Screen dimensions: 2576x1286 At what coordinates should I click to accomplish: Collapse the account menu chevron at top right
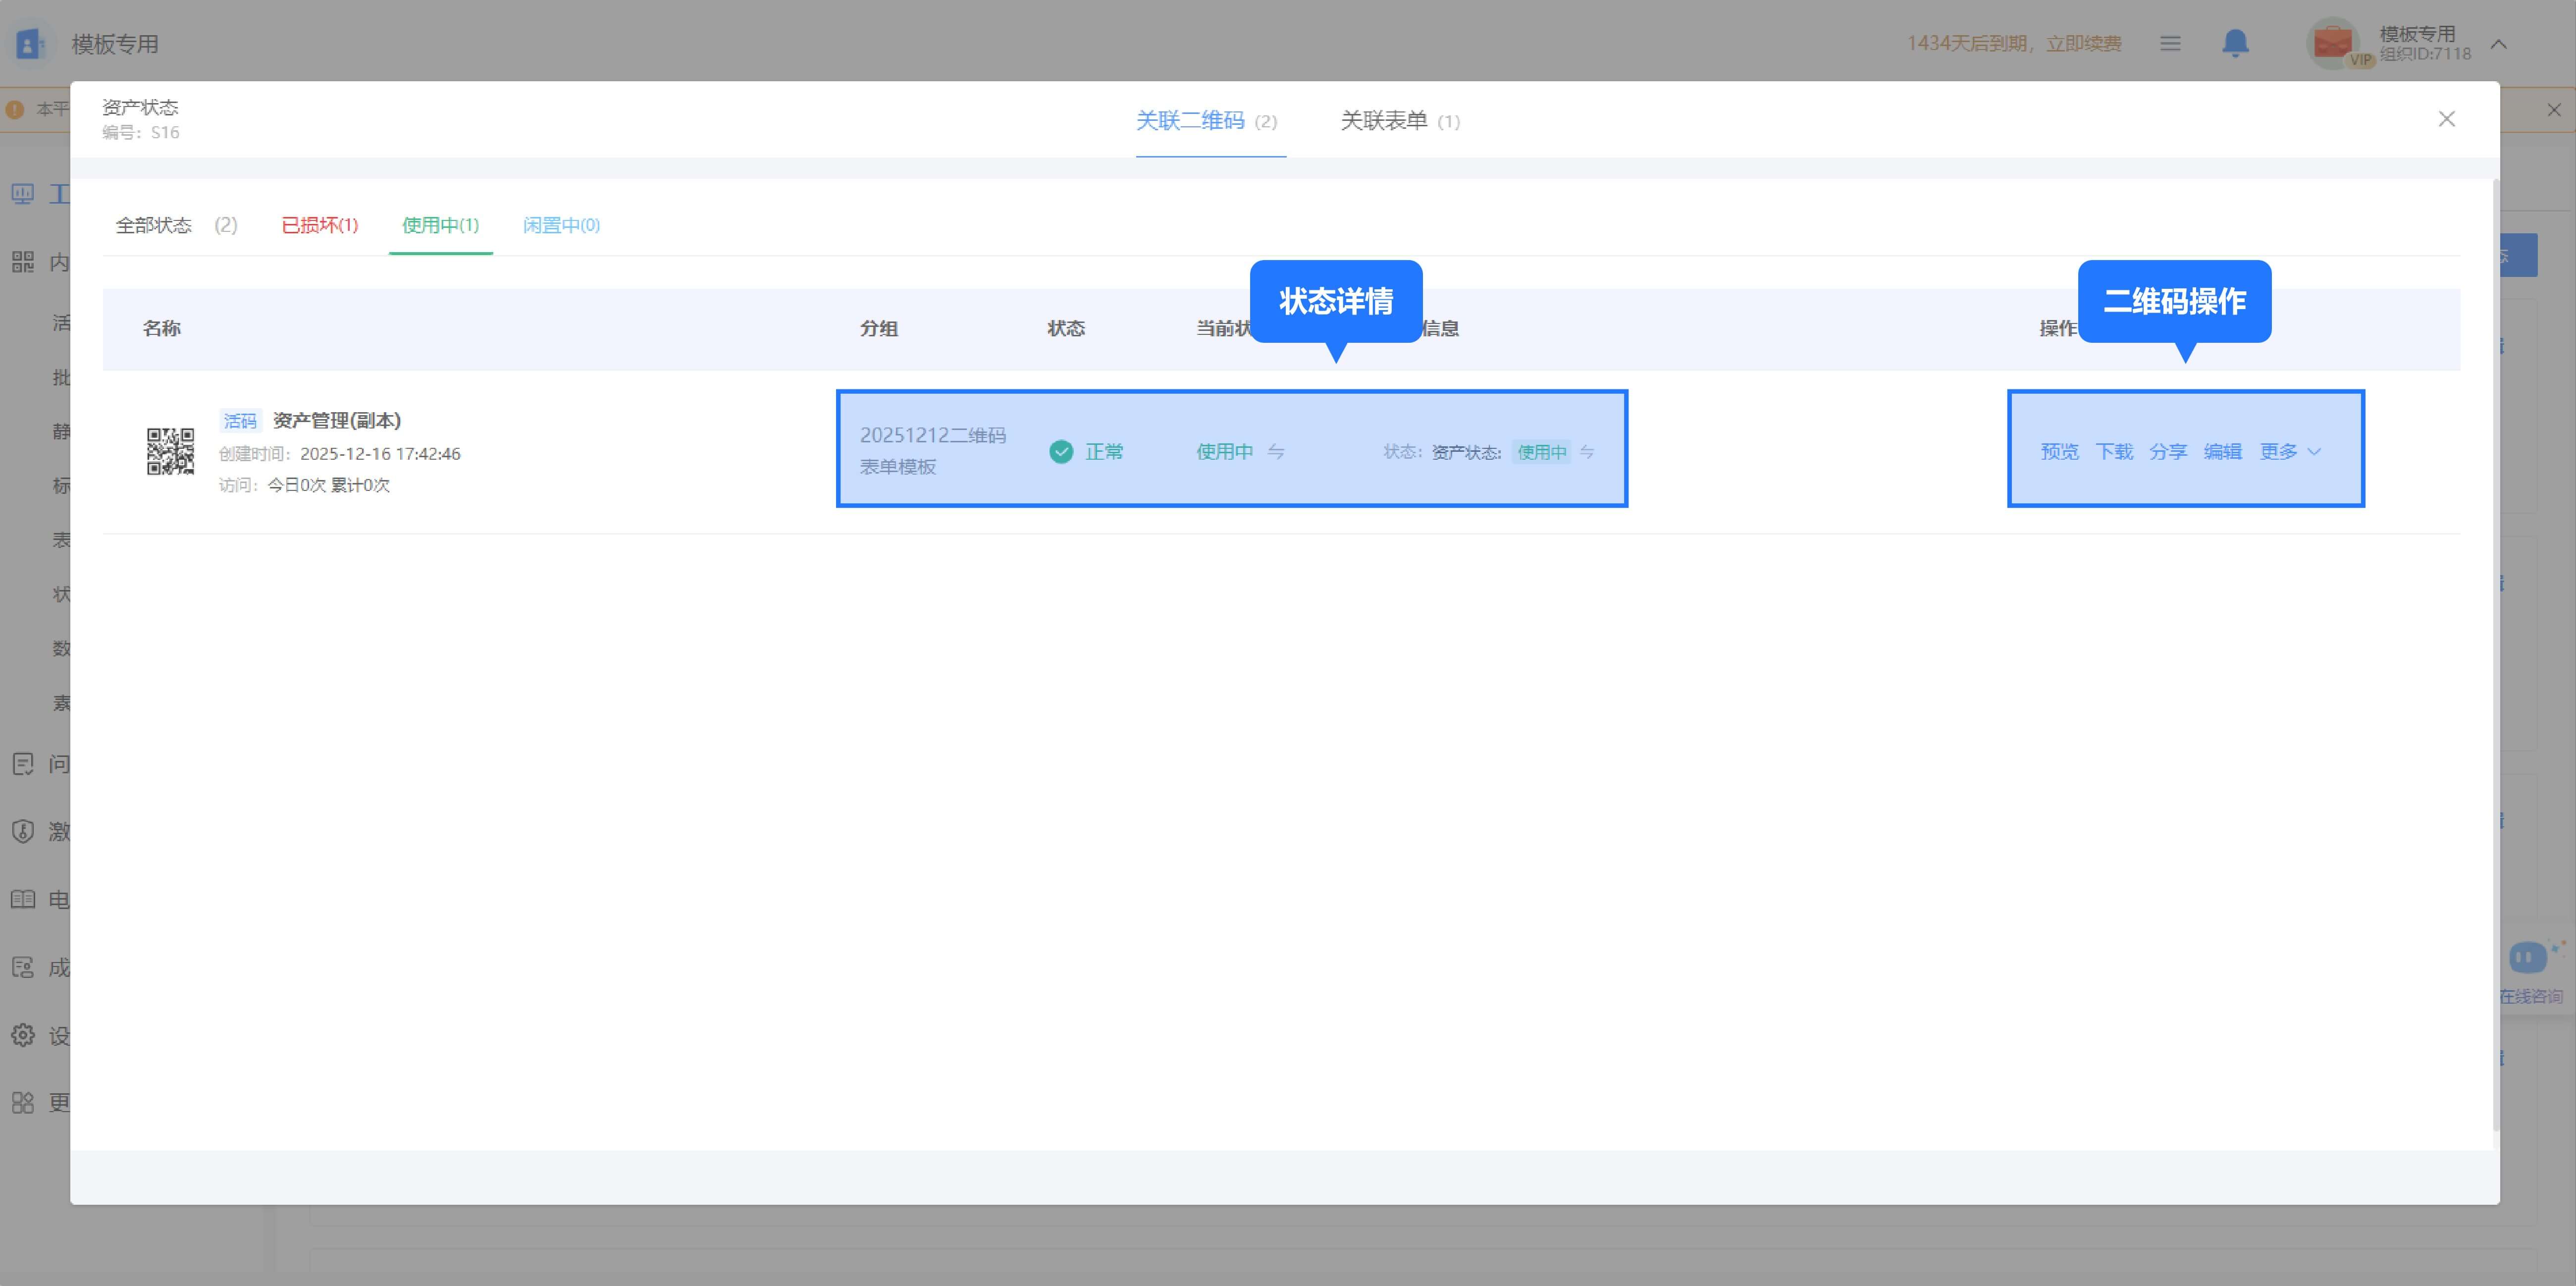(x=2498, y=43)
